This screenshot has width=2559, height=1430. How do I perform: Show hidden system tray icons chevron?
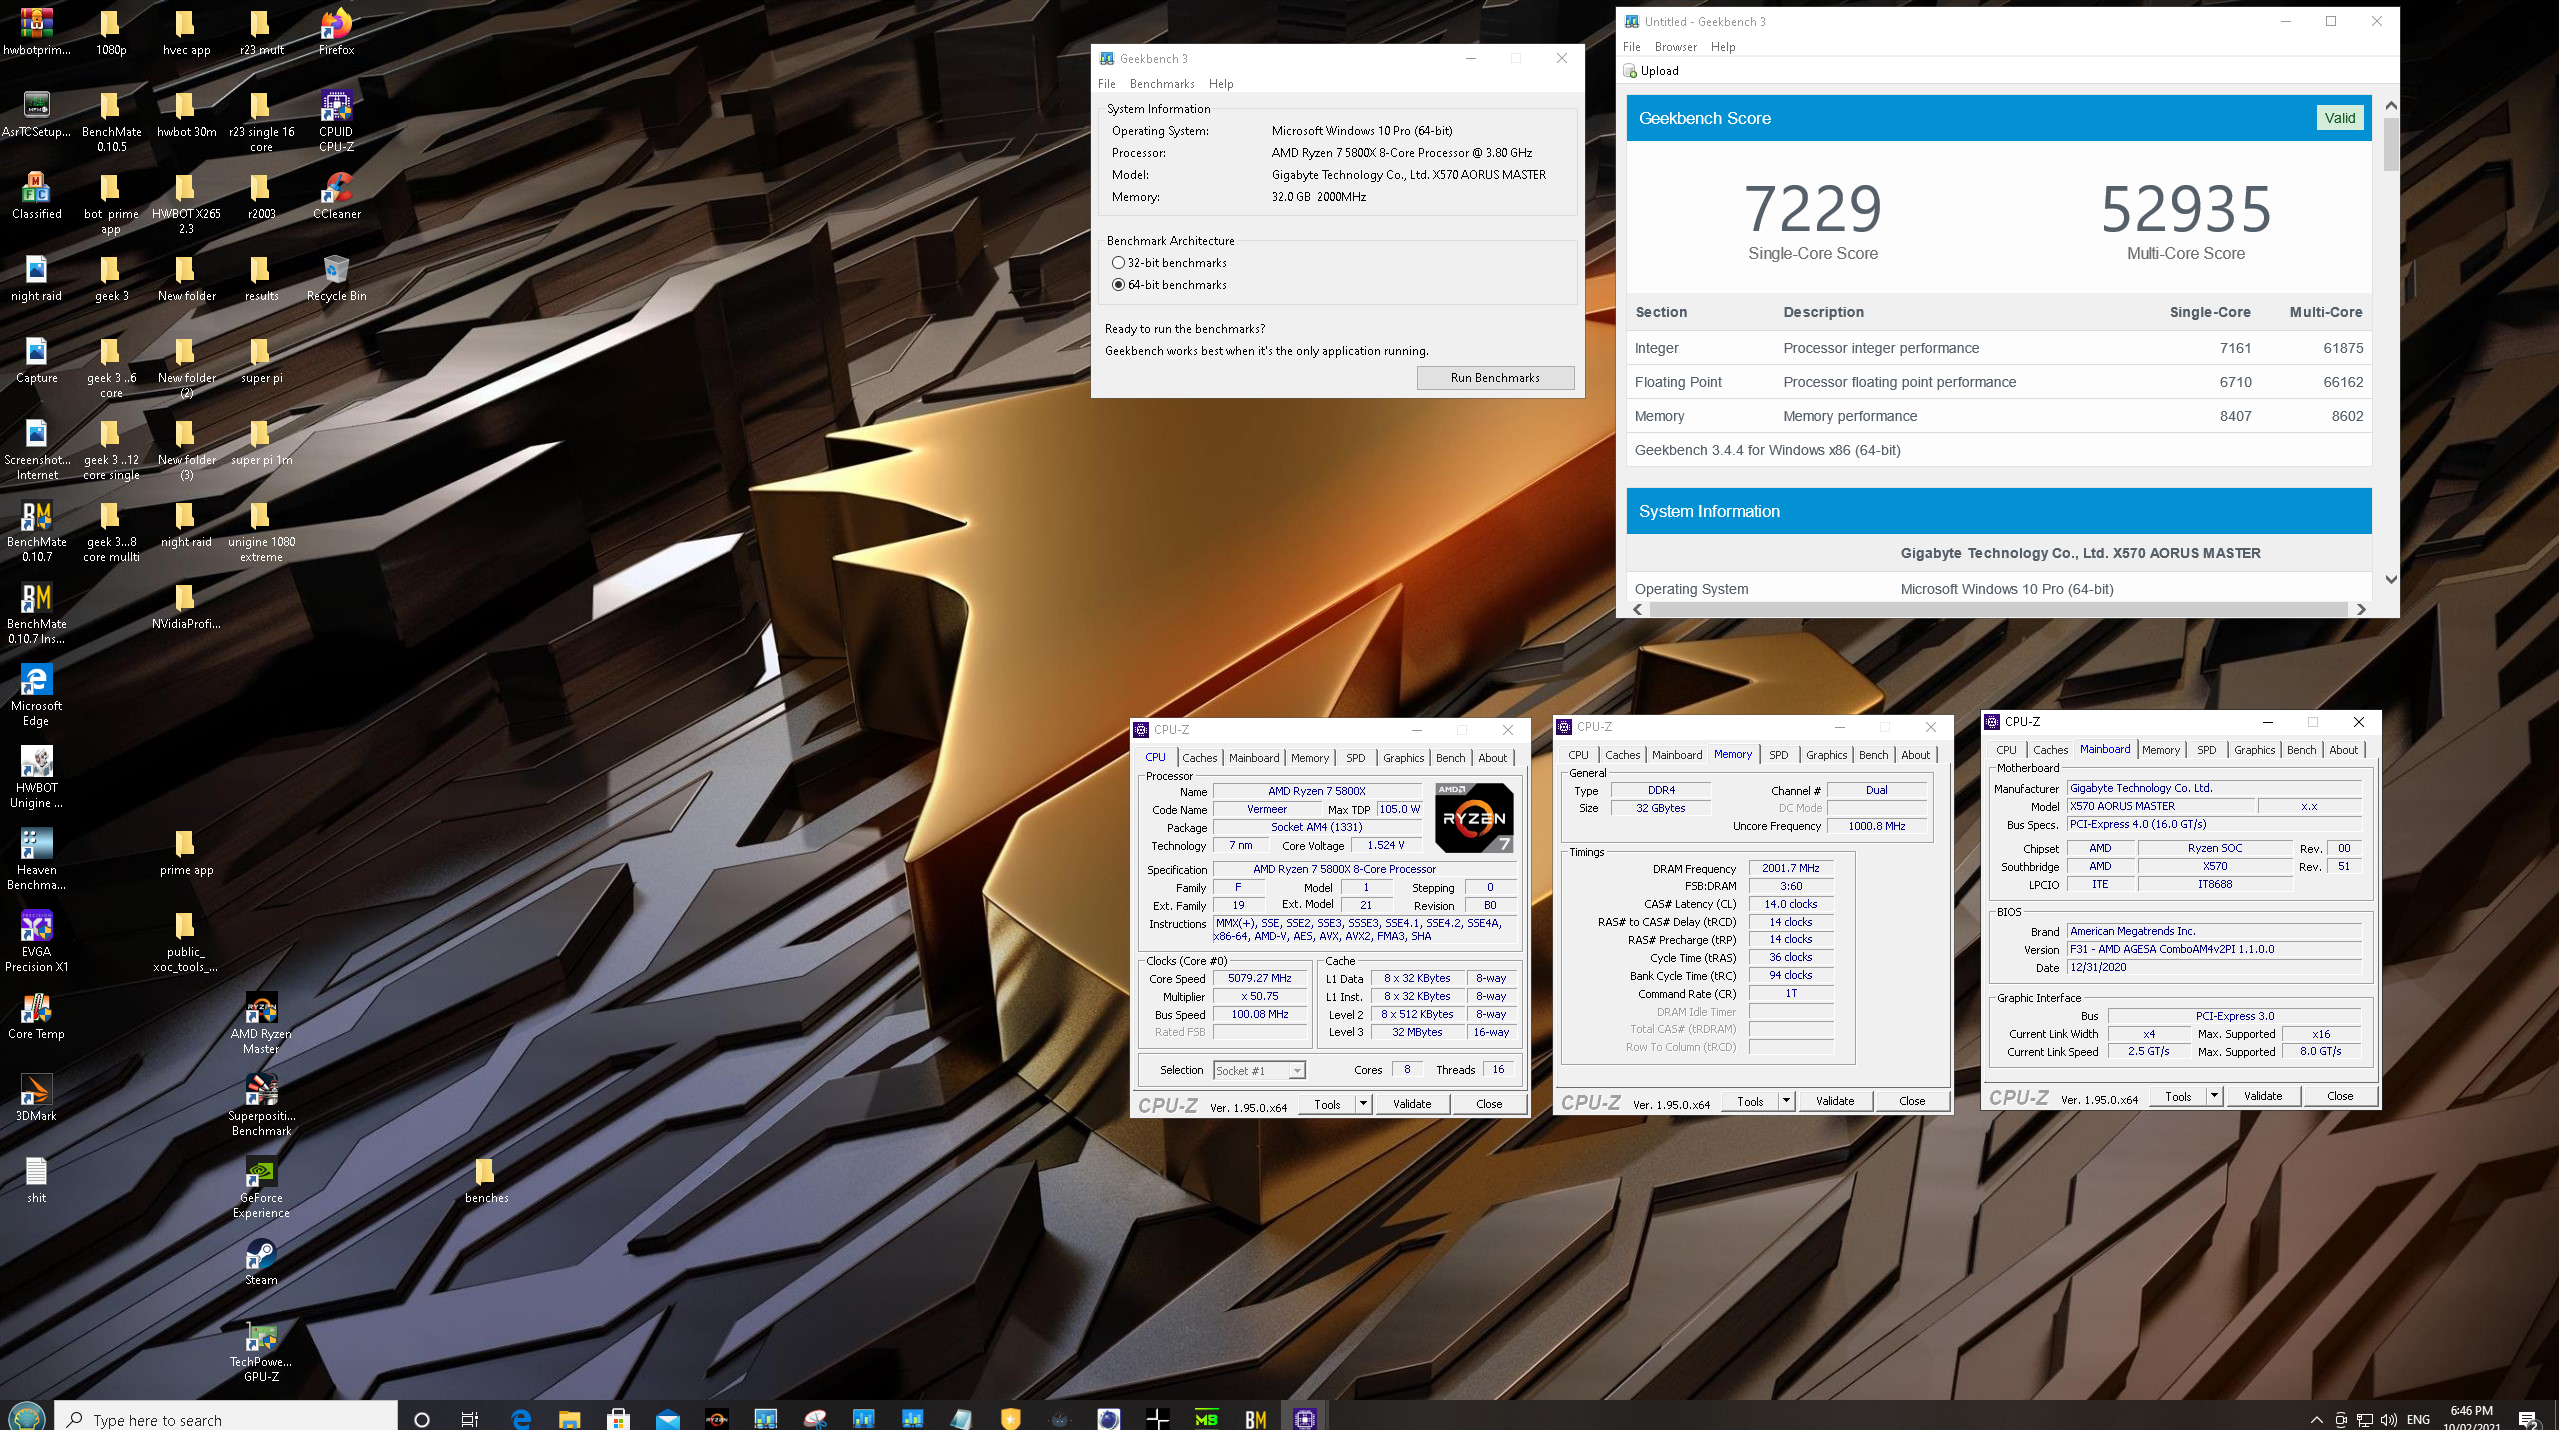2316,1419
